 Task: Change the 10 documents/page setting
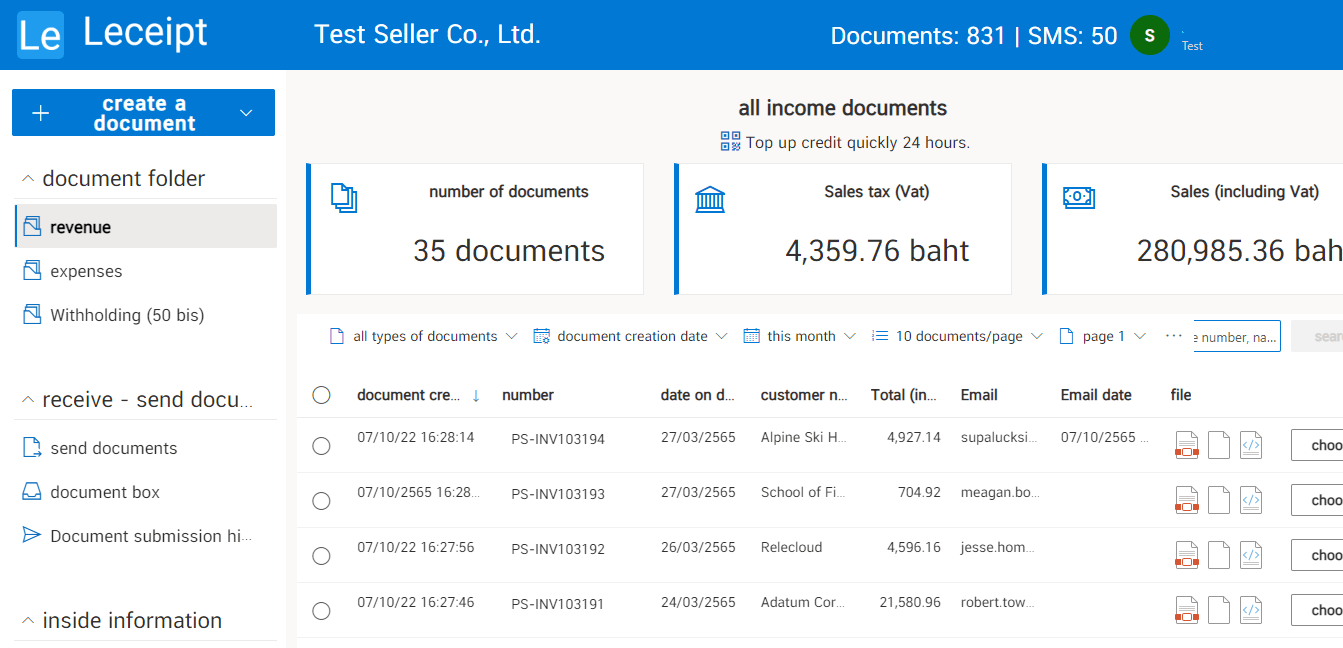click(x=956, y=335)
